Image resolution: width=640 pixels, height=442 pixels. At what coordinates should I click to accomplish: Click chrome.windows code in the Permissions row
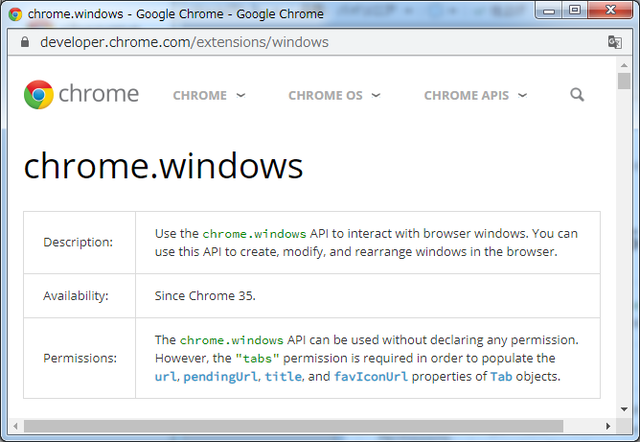coord(231,340)
